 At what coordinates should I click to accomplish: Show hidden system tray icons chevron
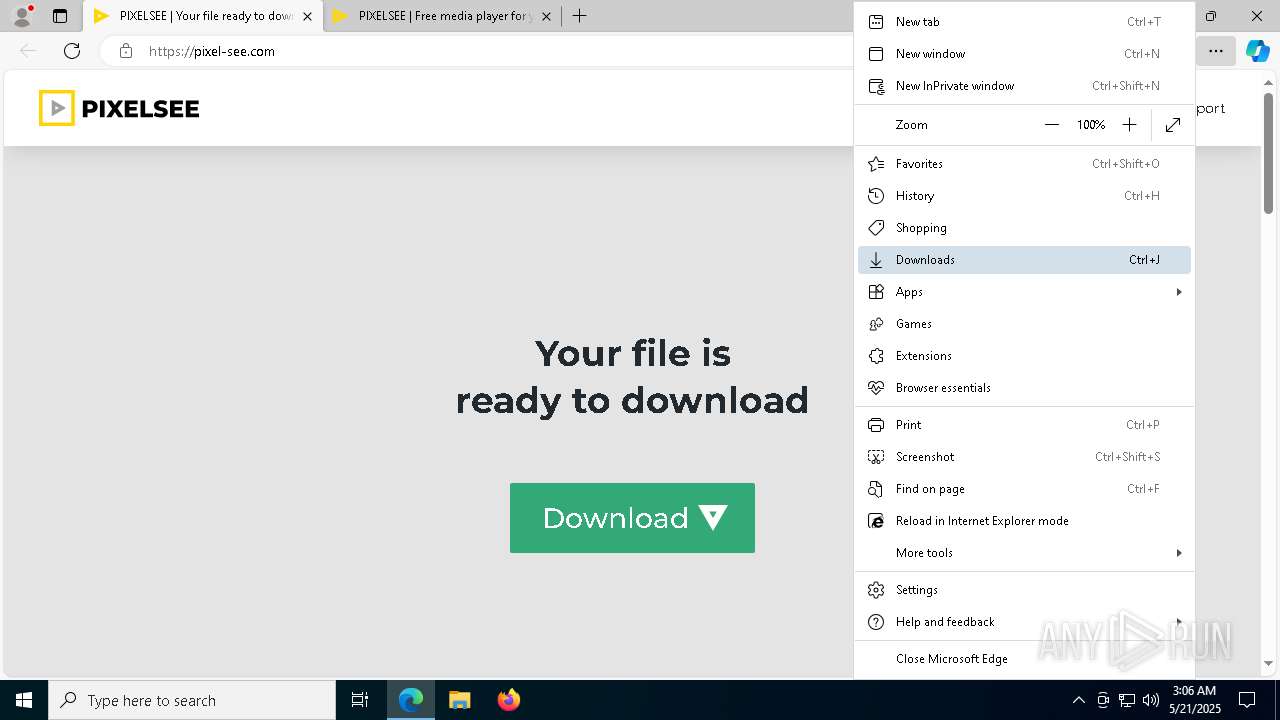coord(1078,700)
